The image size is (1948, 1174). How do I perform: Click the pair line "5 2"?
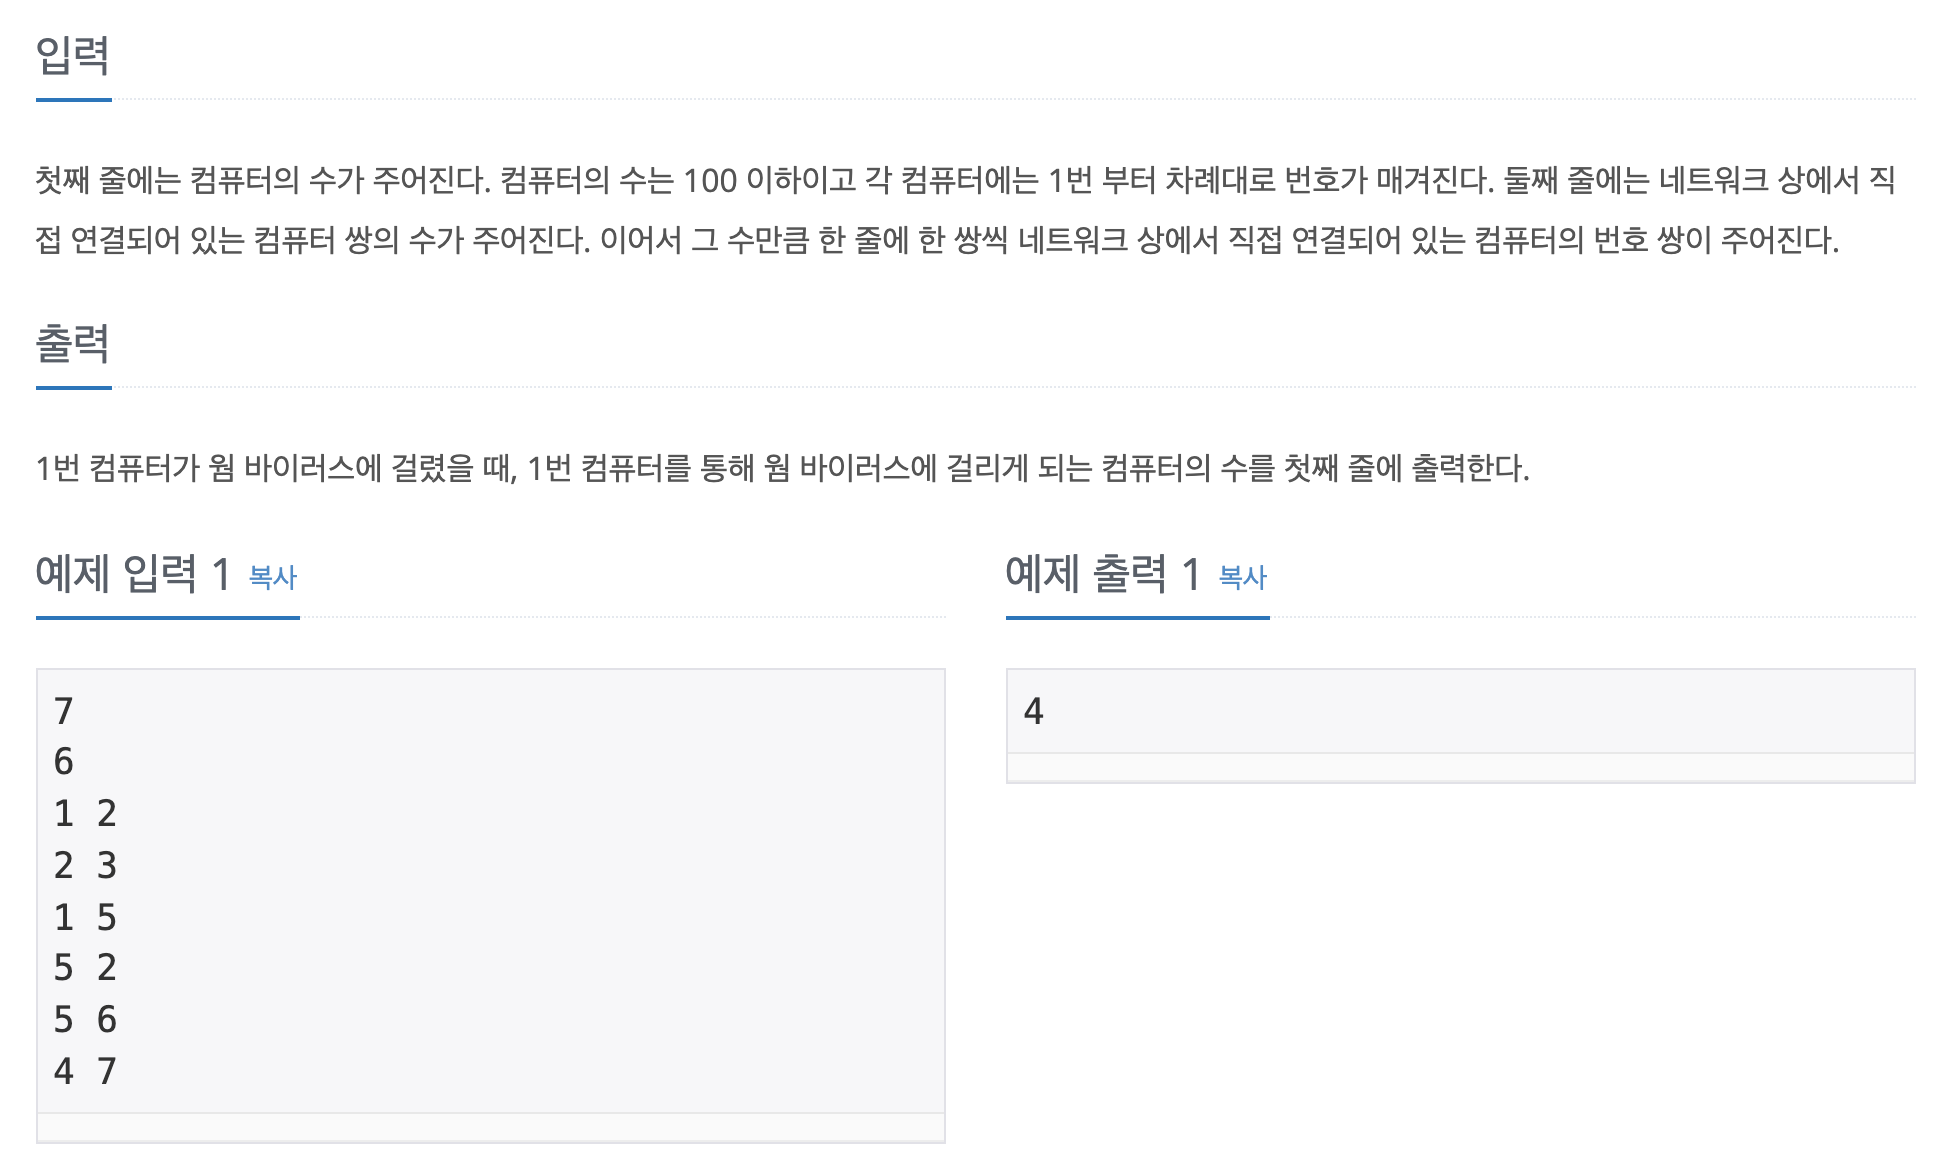pyautogui.click(x=85, y=968)
